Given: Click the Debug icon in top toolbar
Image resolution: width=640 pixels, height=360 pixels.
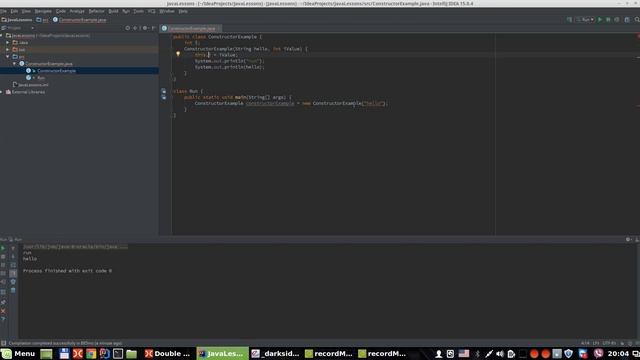Looking at the screenshot, I should pyautogui.click(x=608, y=20).
